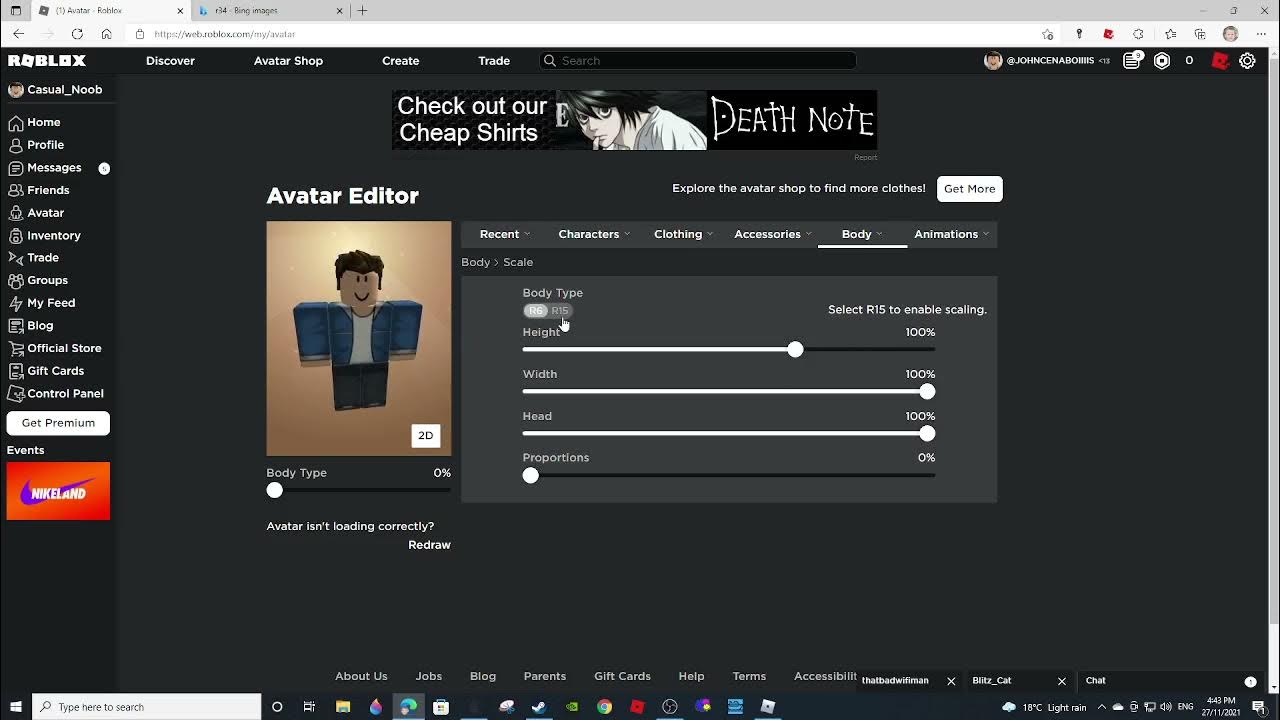Open the browser extensions puzzle icon
The height and width of the screenshot is (720, 1280).
pos(1138,34)
